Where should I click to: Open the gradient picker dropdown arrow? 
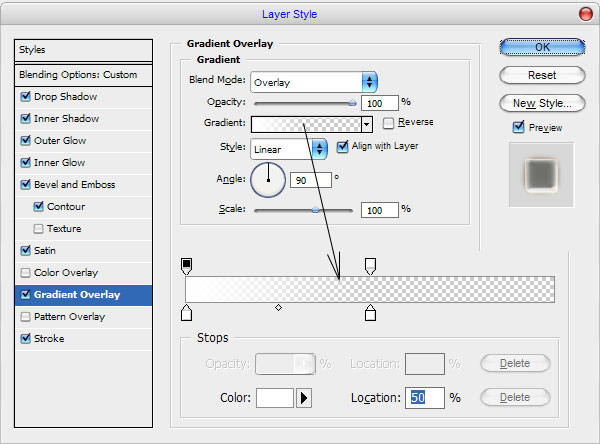point(367,124)
